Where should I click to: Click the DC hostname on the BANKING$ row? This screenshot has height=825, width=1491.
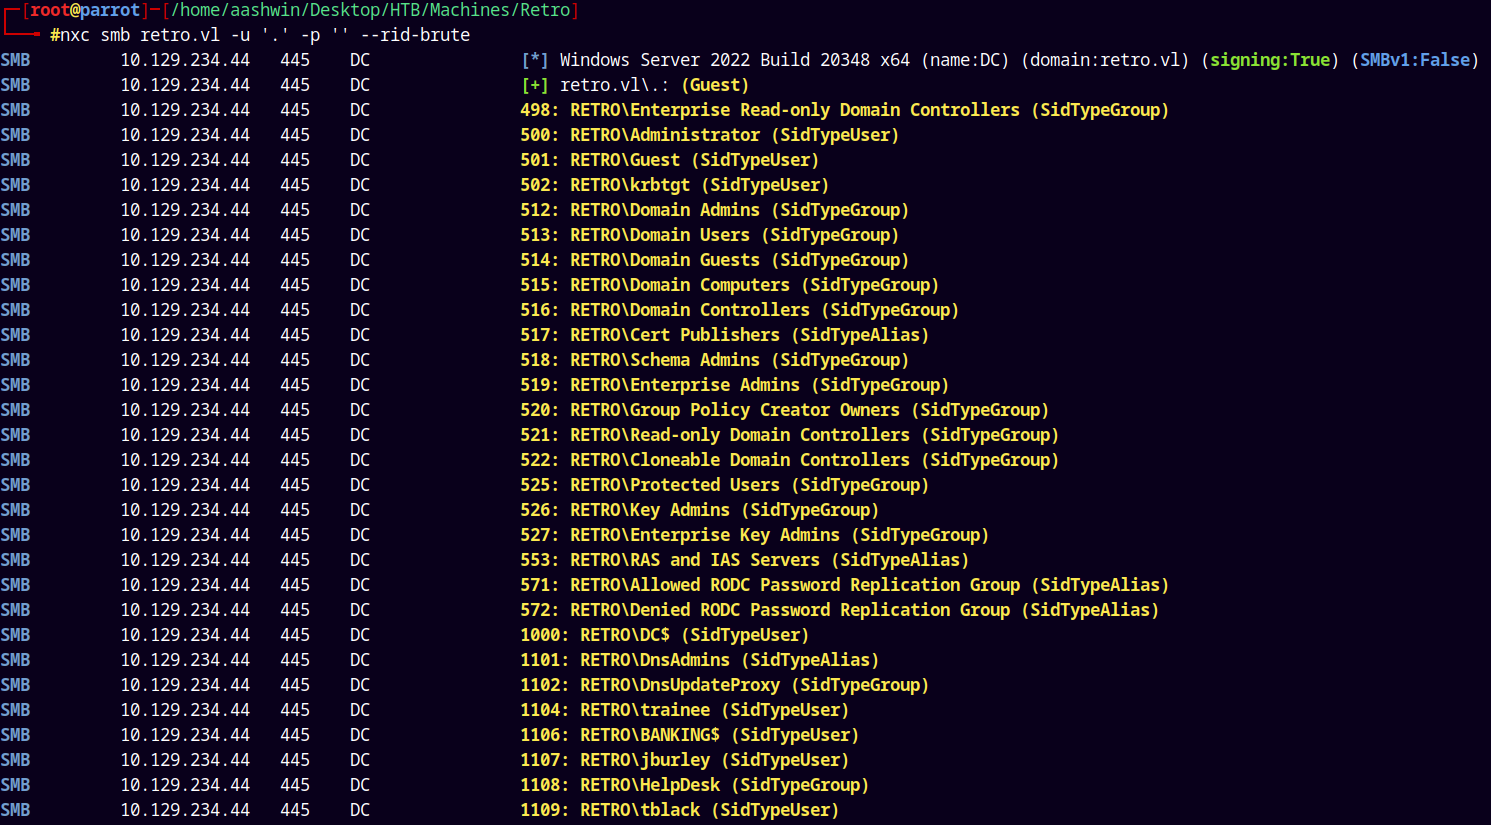click(x=360, y=735)
